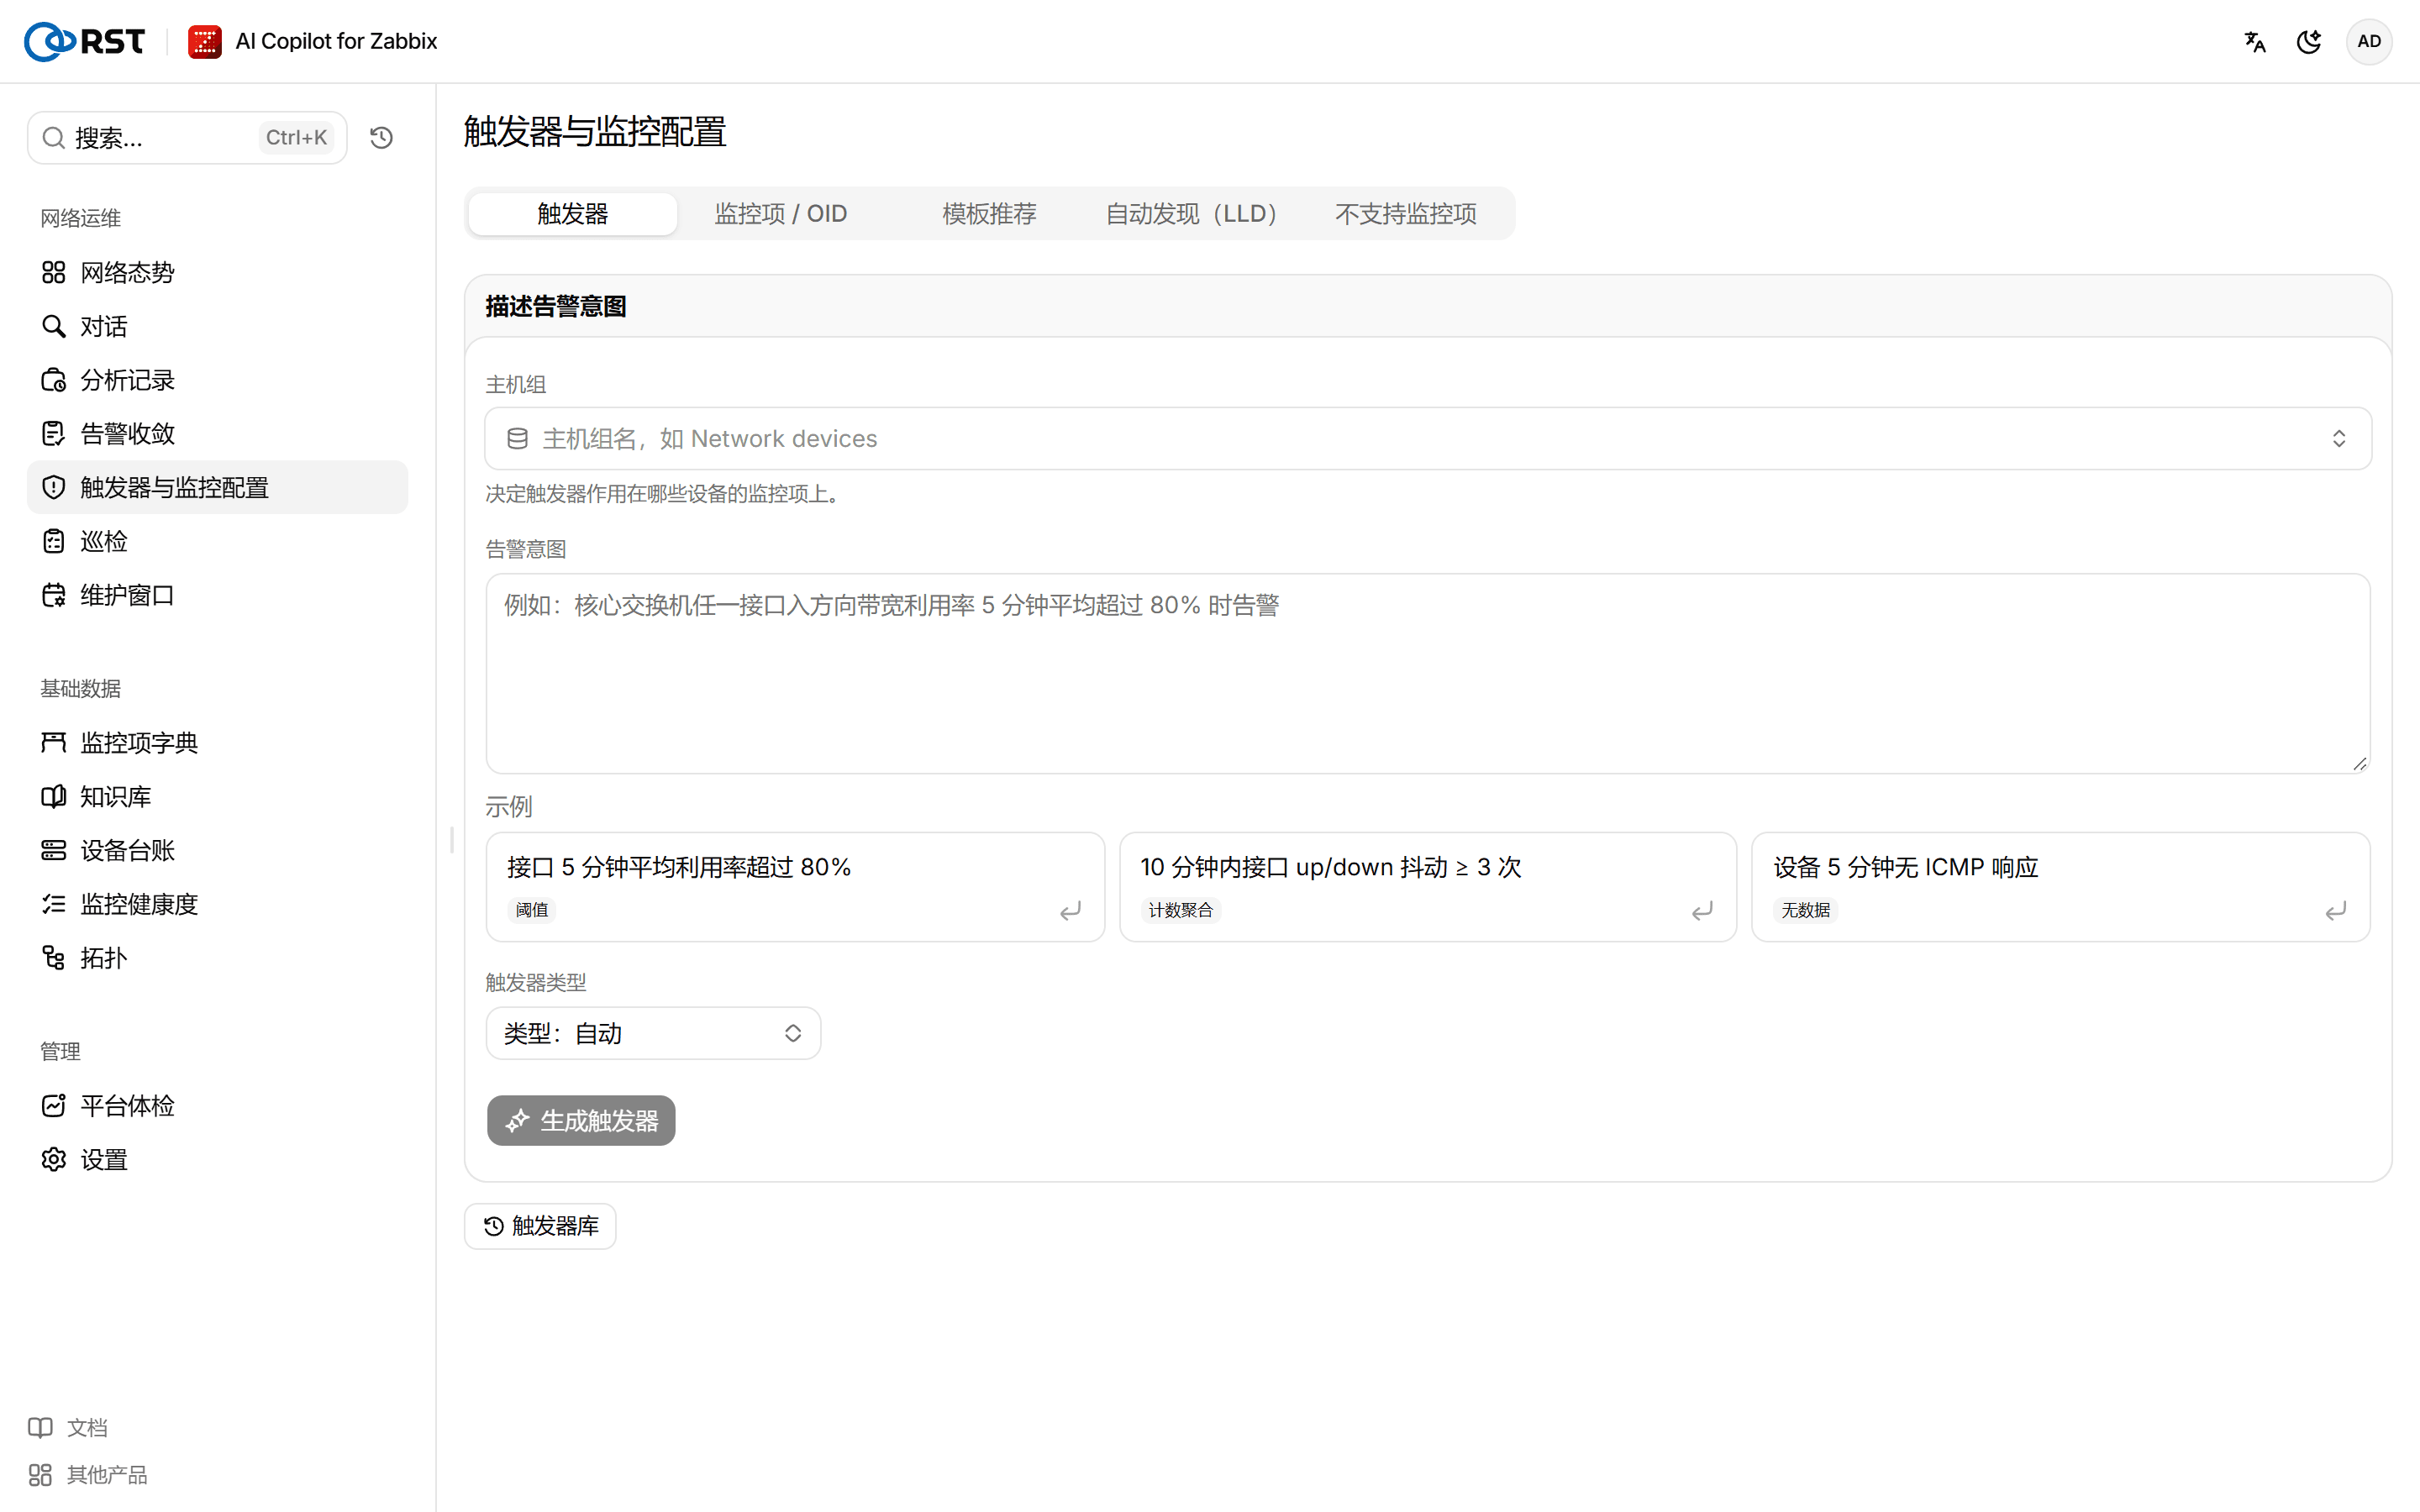The image size is (2420, 1512).
Task: Switch to the 模板推荐 tab
Action: (x=989, y=214)
